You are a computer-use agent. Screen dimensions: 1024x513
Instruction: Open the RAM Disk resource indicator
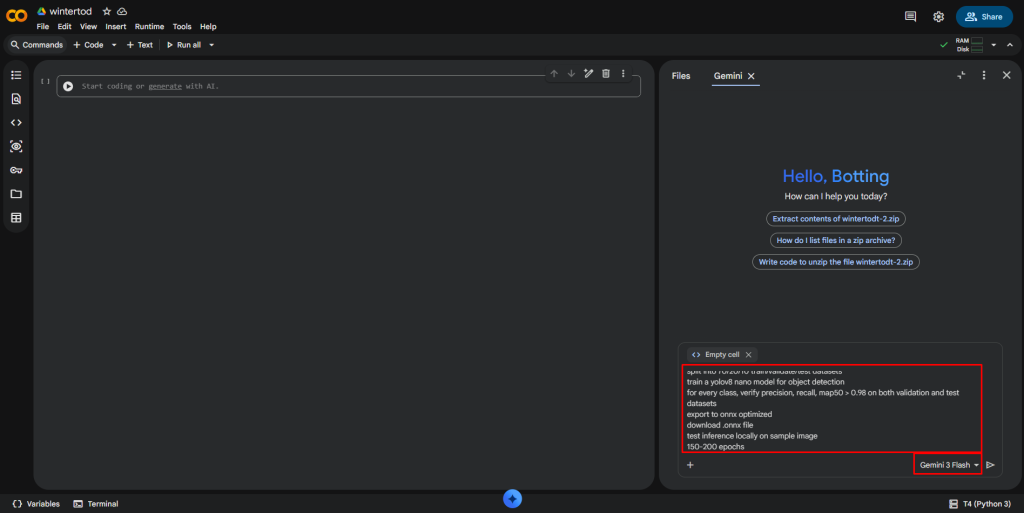(969, 45)
